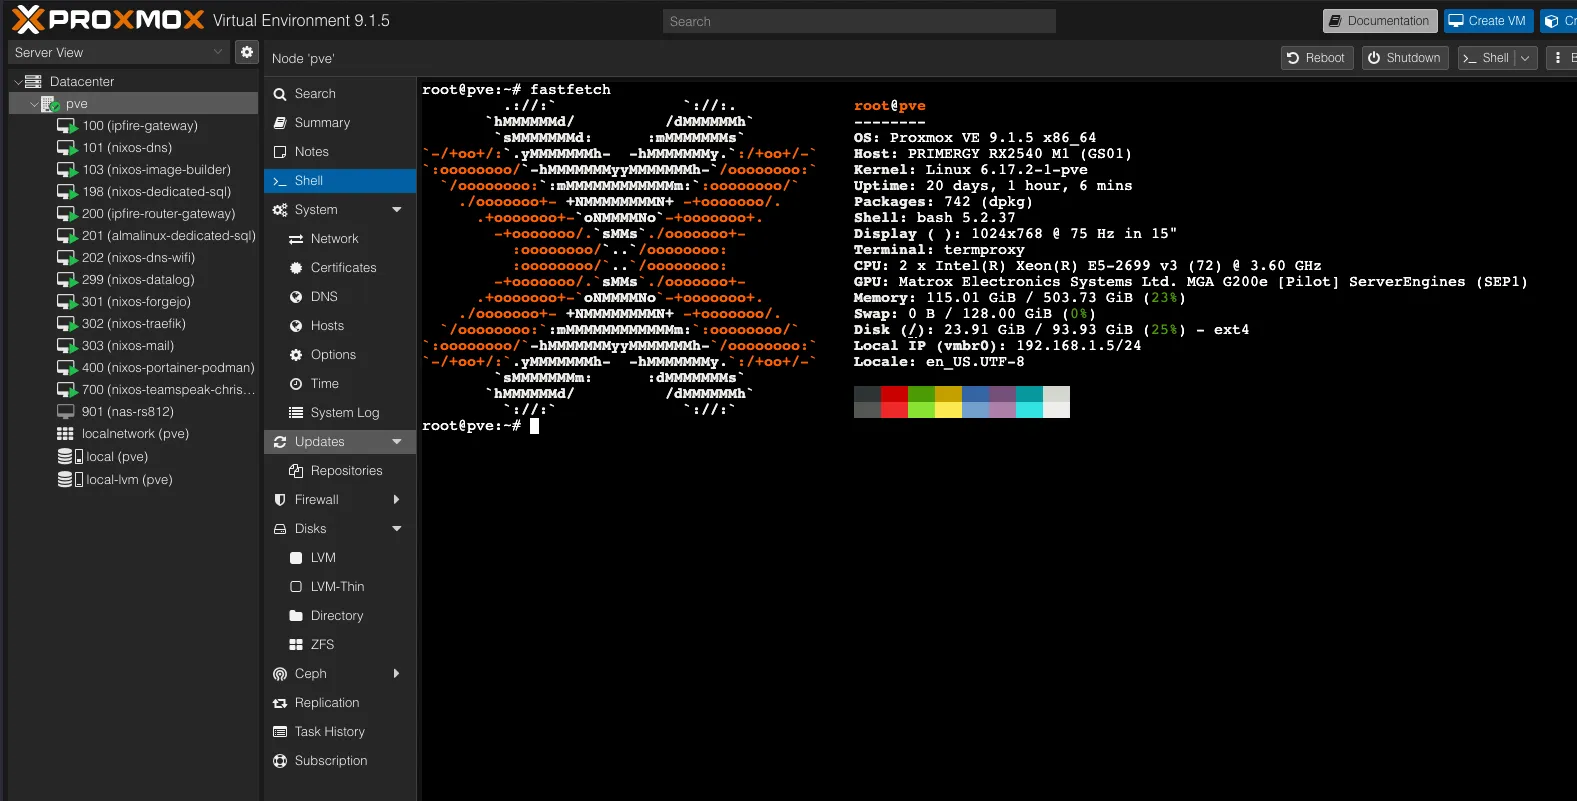1577x801 pixels.
Task: Expand the Firewall submenu arrow
Action: tap(397, 500)
